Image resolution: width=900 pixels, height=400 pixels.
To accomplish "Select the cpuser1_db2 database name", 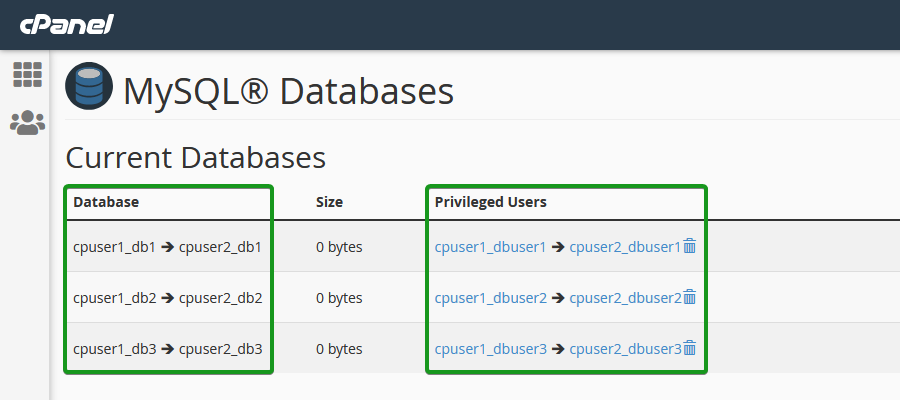I will [x=115, y=298].
